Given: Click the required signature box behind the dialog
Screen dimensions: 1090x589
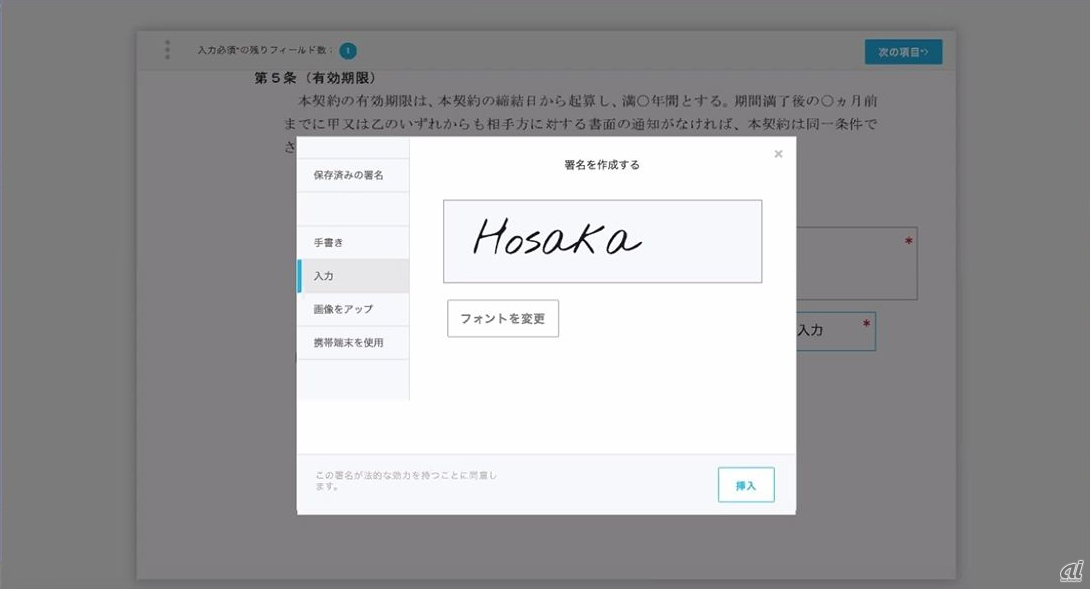Looking at the screenshot, I should (856, 264).
